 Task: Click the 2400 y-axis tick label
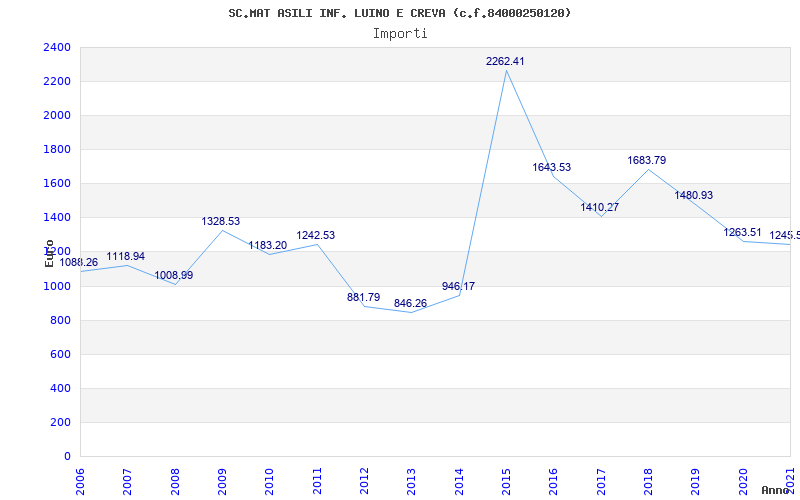click(x=57, y=47)
